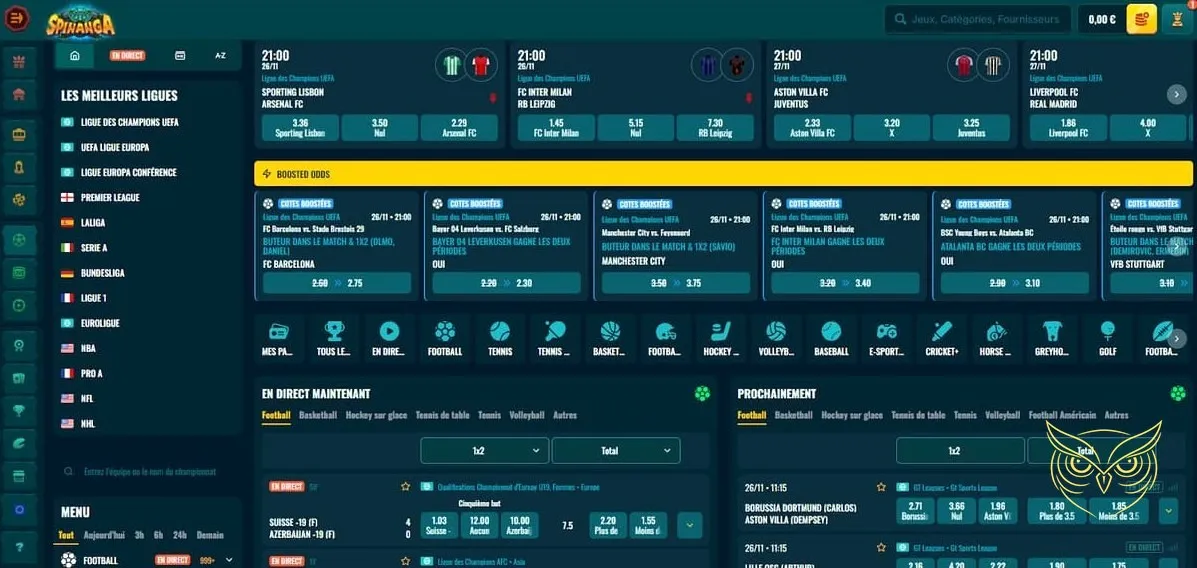Open the user profile icon top right
This screenshot has height=568, width=1197.
point(1178,19)
